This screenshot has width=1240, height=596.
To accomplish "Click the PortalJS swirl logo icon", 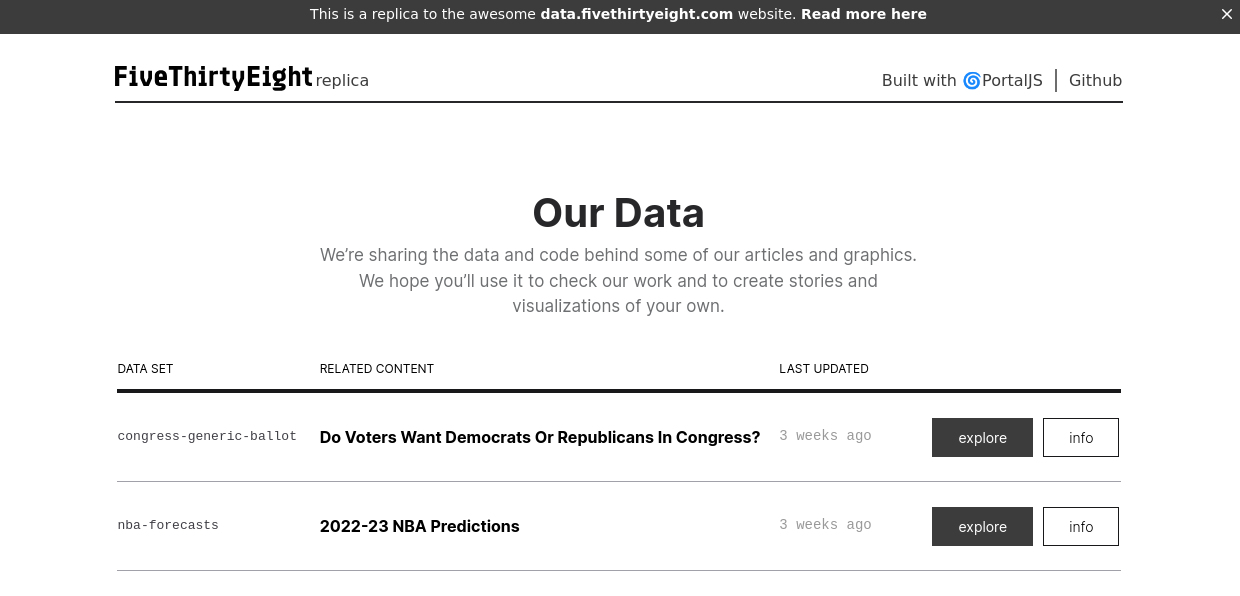I will point(971,81).
